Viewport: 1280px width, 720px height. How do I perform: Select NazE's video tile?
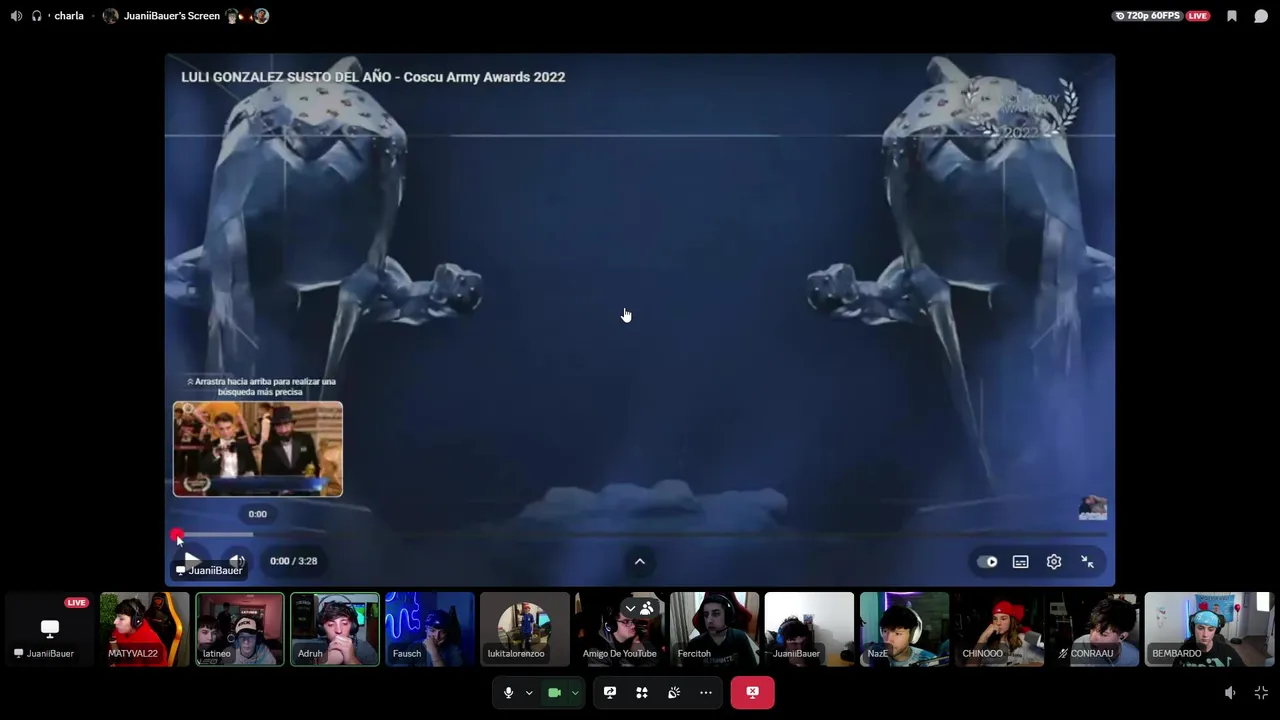(905, 629)
